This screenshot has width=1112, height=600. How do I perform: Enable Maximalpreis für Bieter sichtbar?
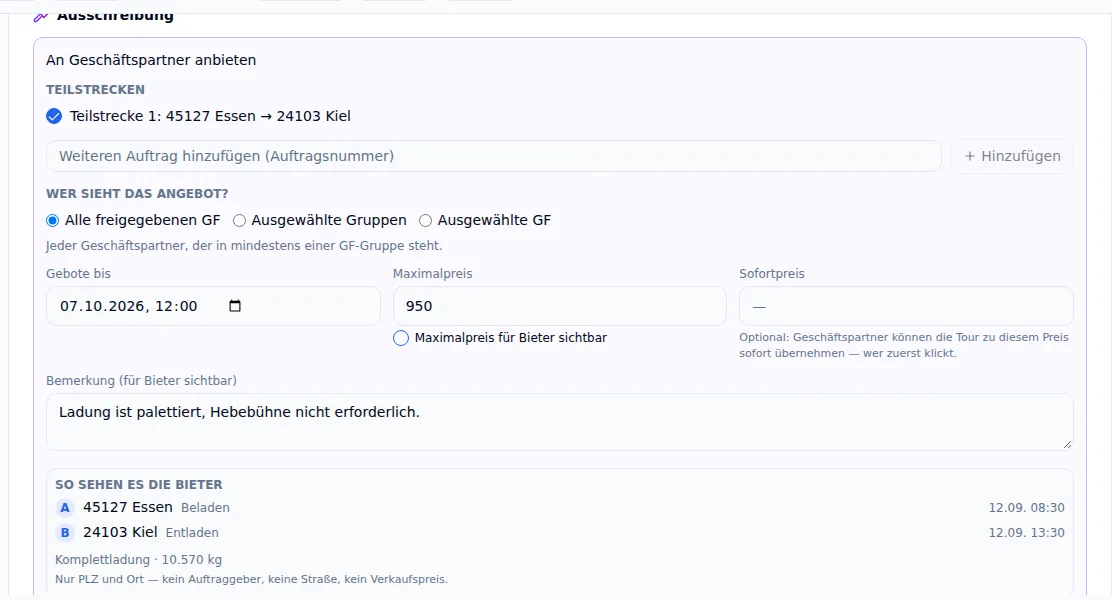[x=401, y=338]
